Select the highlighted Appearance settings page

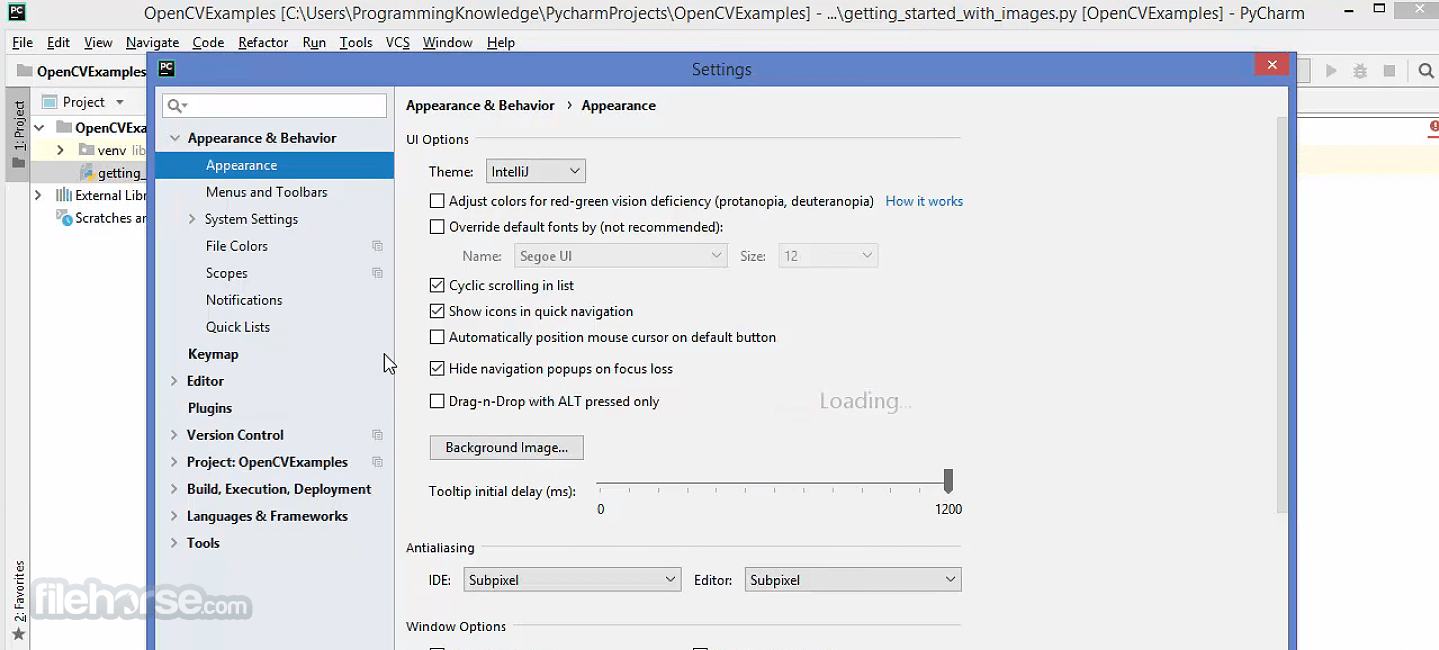[275, 165]
